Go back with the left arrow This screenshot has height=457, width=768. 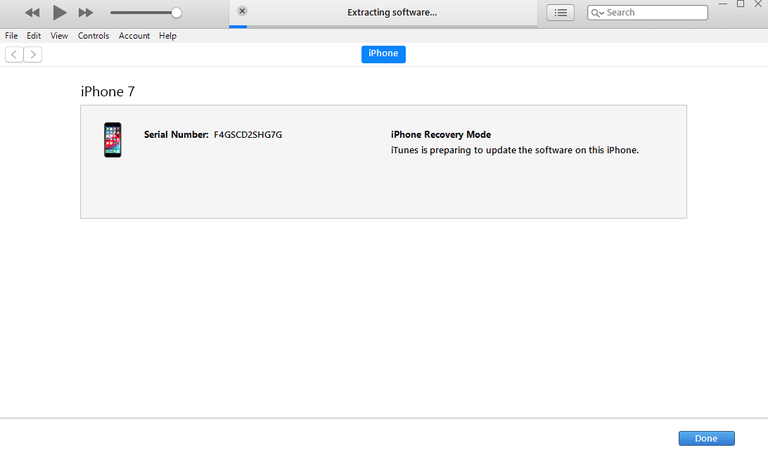coord(14,54)
